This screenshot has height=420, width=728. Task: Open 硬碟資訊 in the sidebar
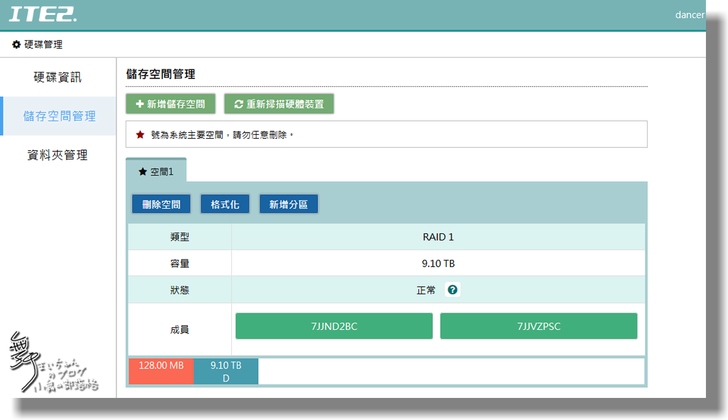(x=57, y=77)
